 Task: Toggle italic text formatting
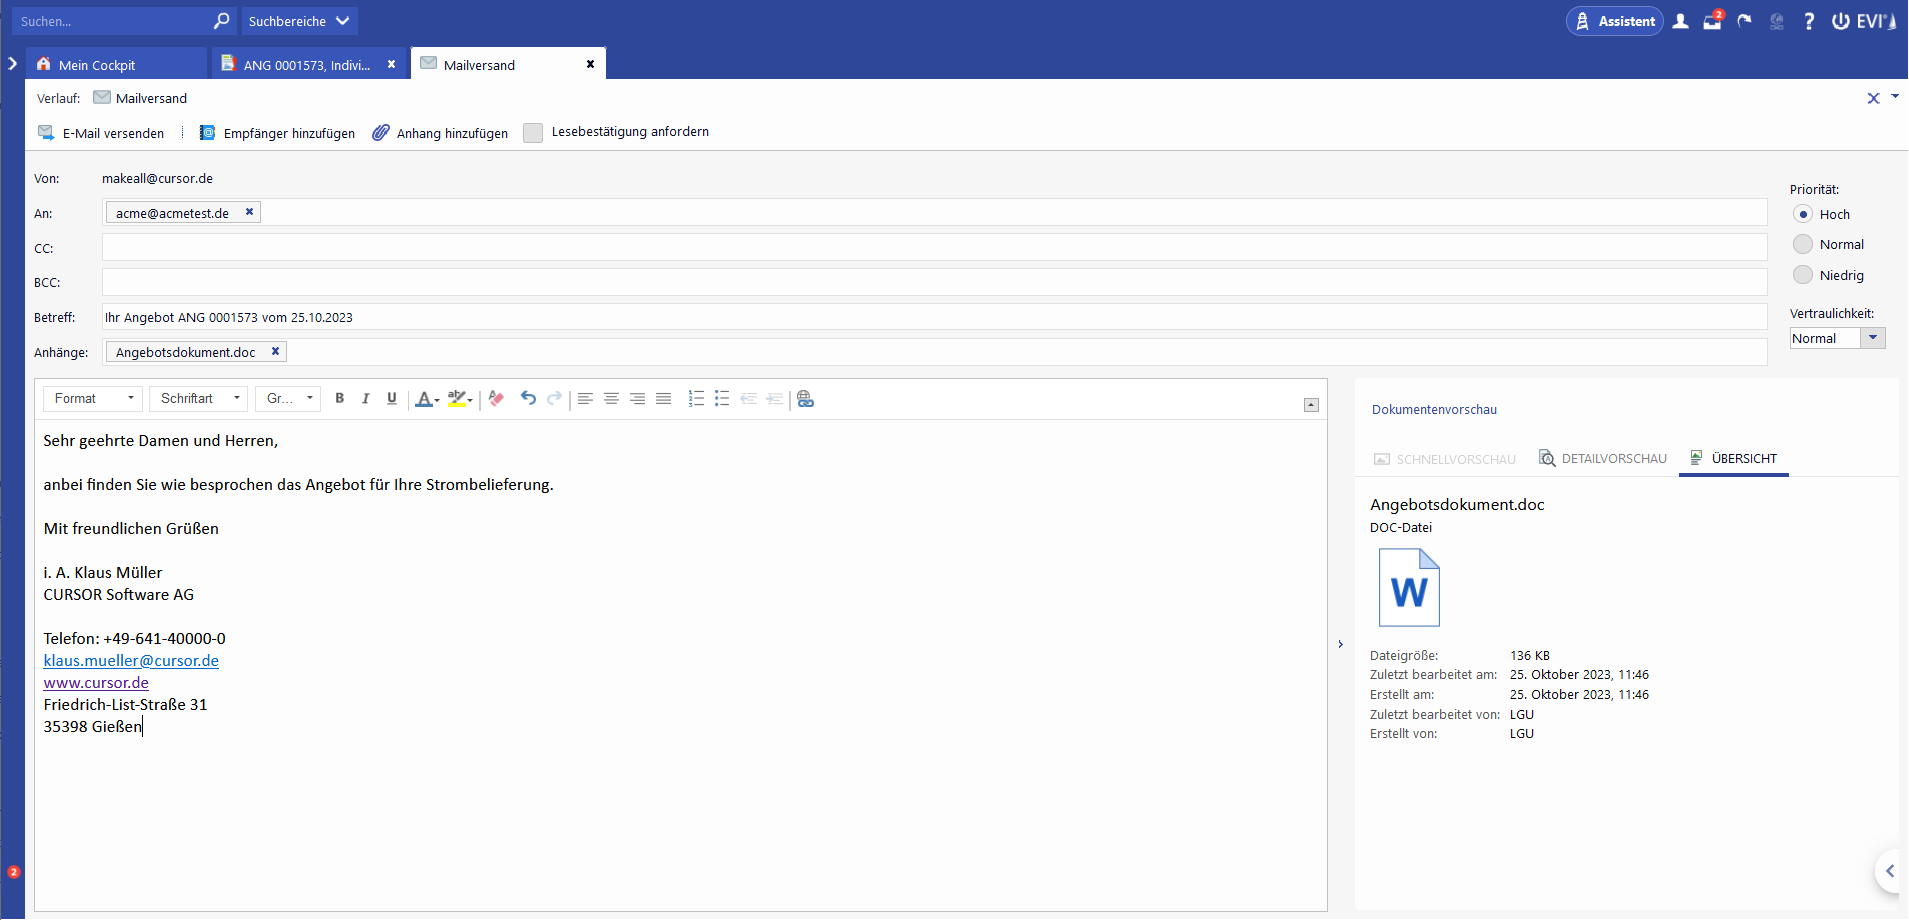tap(366, 398)
